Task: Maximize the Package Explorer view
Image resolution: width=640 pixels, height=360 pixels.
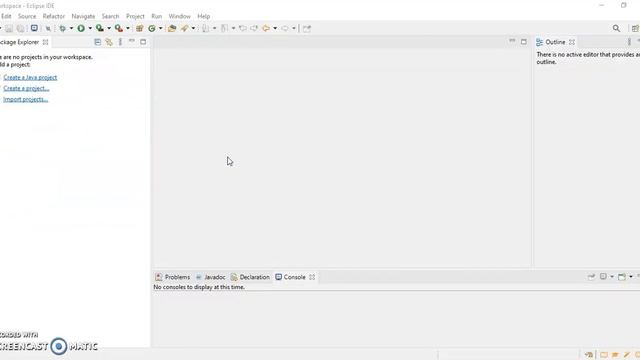Action: 143,42
